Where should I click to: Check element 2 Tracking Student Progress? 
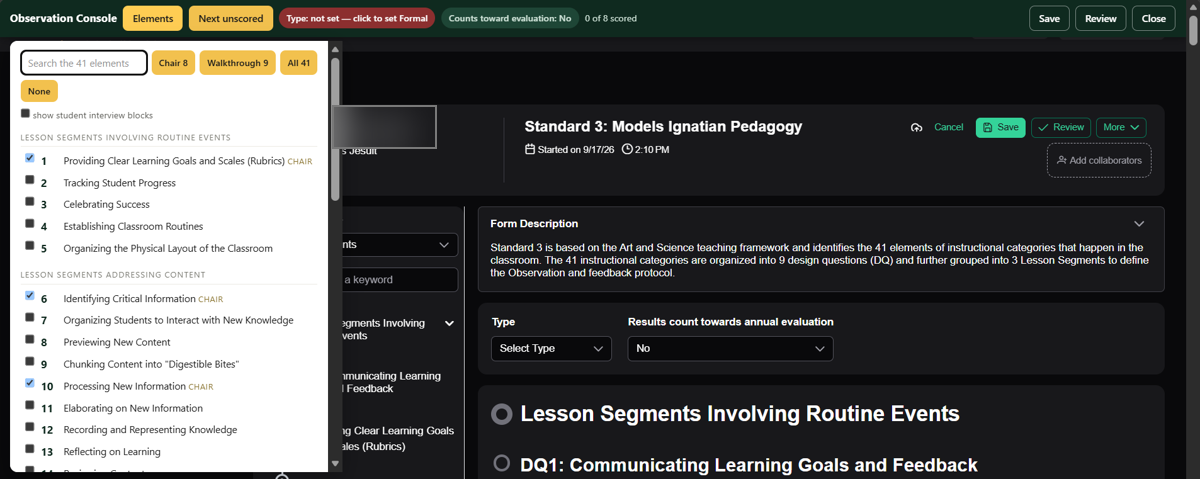click(x=30, y=180)
